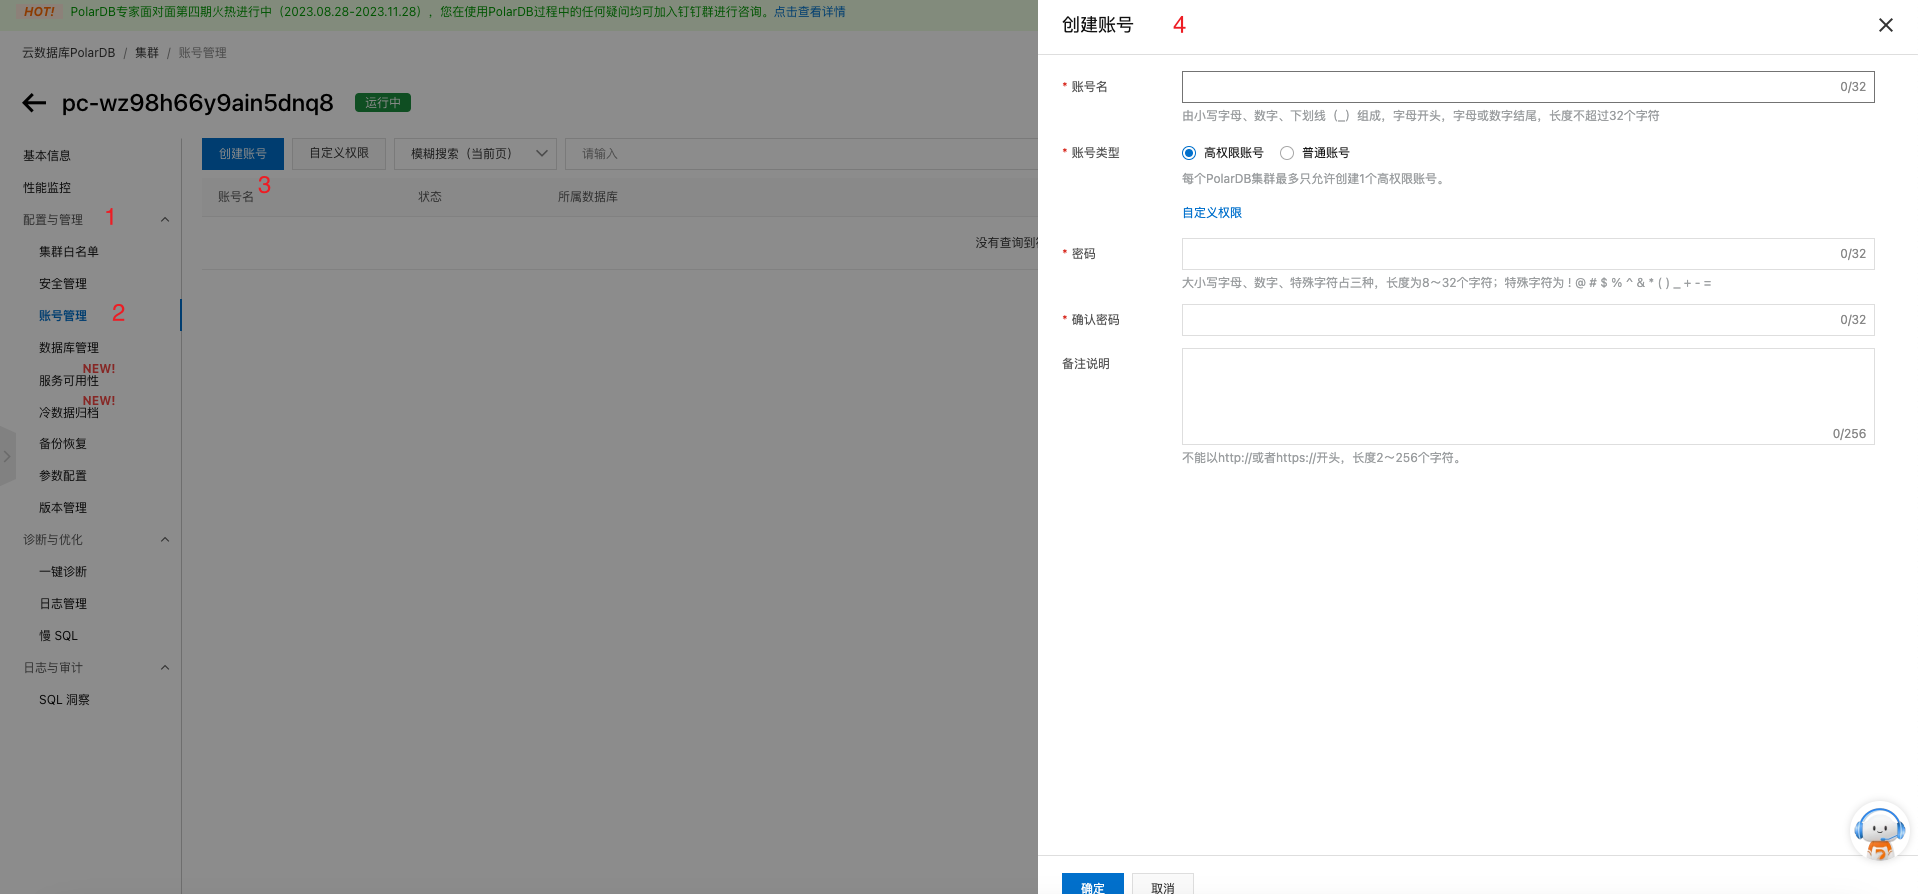Click the 创建账号 button
Image resolution: width=1918 pixels, height=894 pixels.
pos(243,154)
